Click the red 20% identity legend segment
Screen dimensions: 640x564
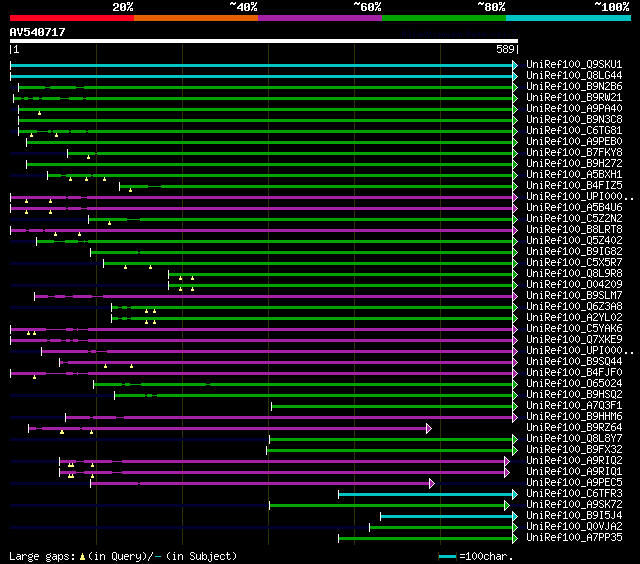click(x=72, y=18)
